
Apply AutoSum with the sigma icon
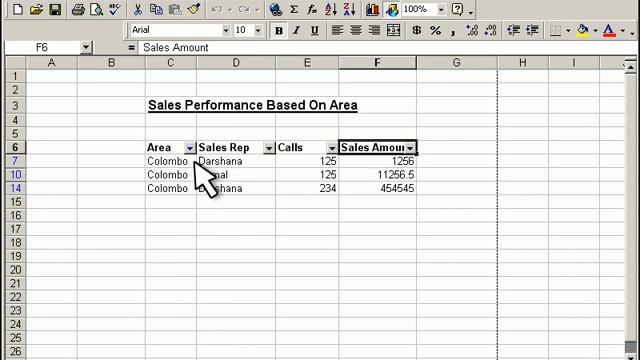(x=294, y=9)
